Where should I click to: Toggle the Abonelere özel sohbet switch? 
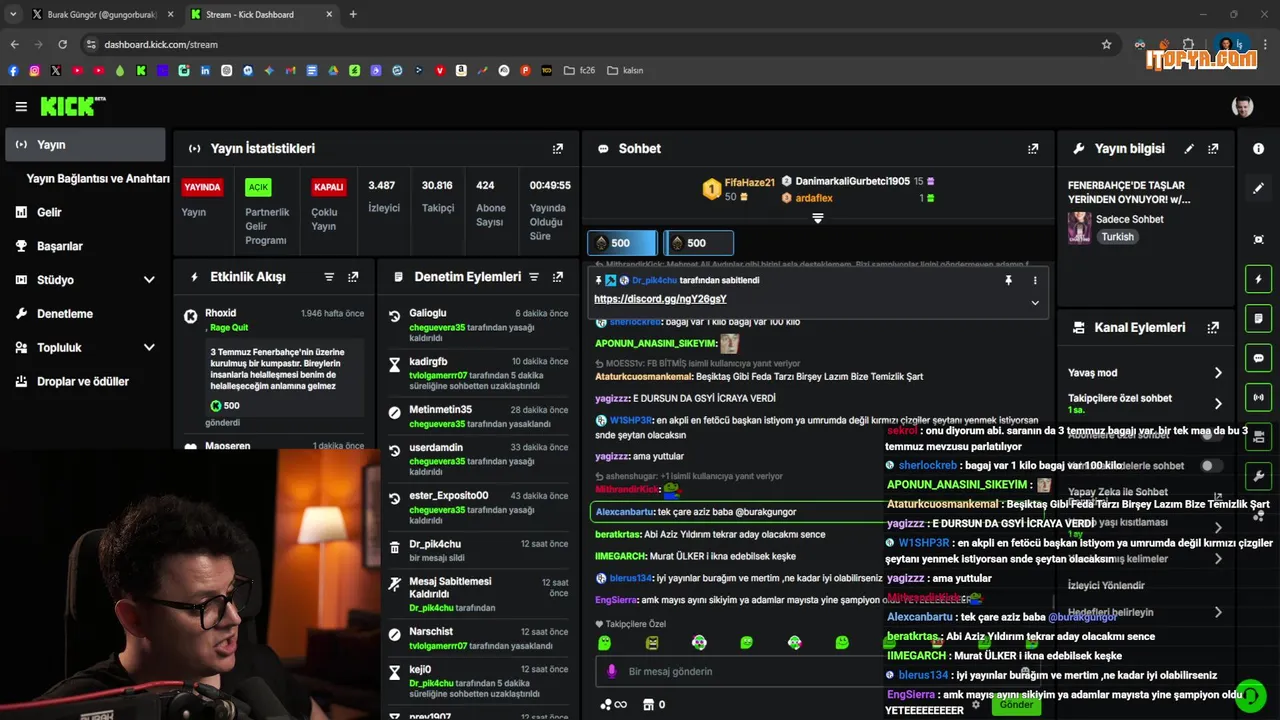1211,435
